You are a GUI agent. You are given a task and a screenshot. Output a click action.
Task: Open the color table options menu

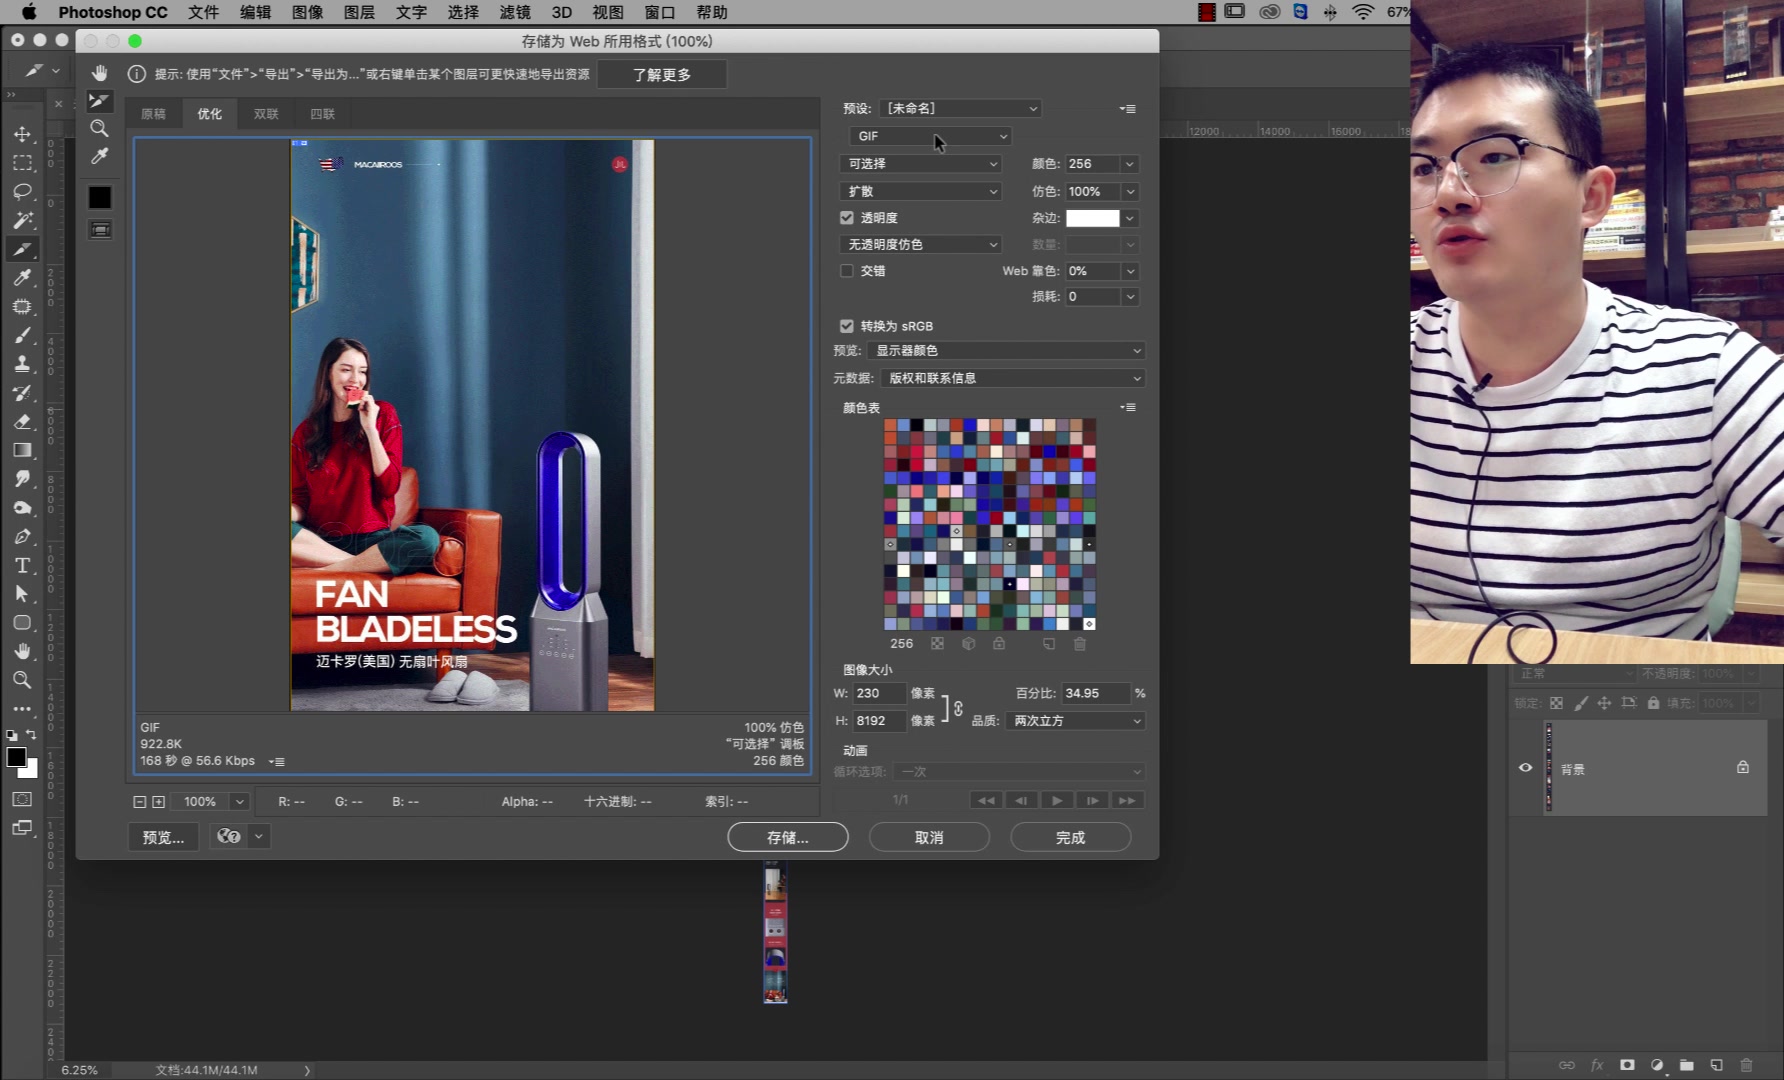[x=1128, y=407]
